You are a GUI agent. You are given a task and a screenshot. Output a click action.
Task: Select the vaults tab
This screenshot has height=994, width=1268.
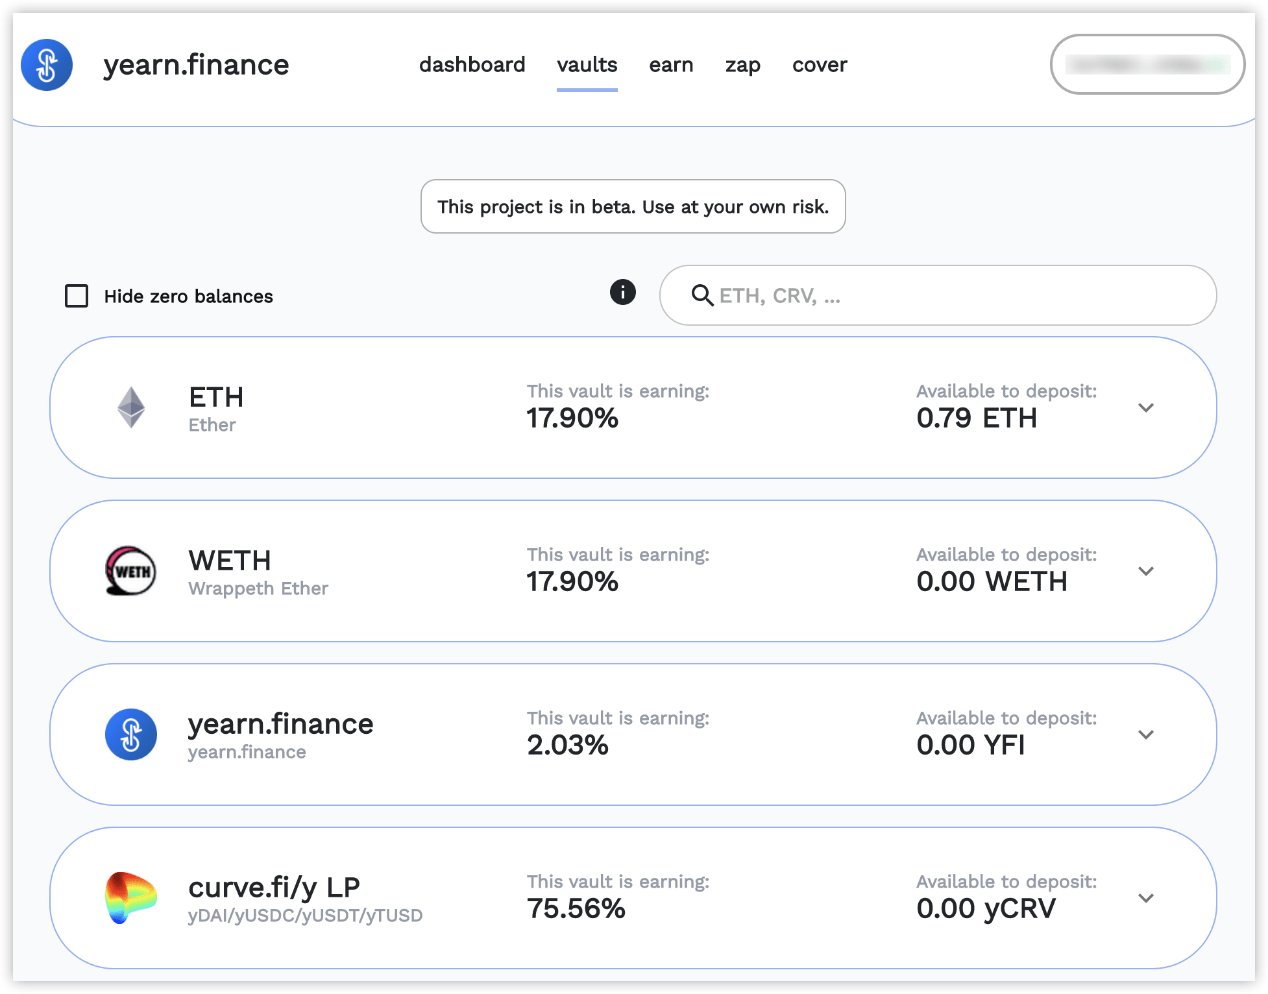click(x=587, y=65)
